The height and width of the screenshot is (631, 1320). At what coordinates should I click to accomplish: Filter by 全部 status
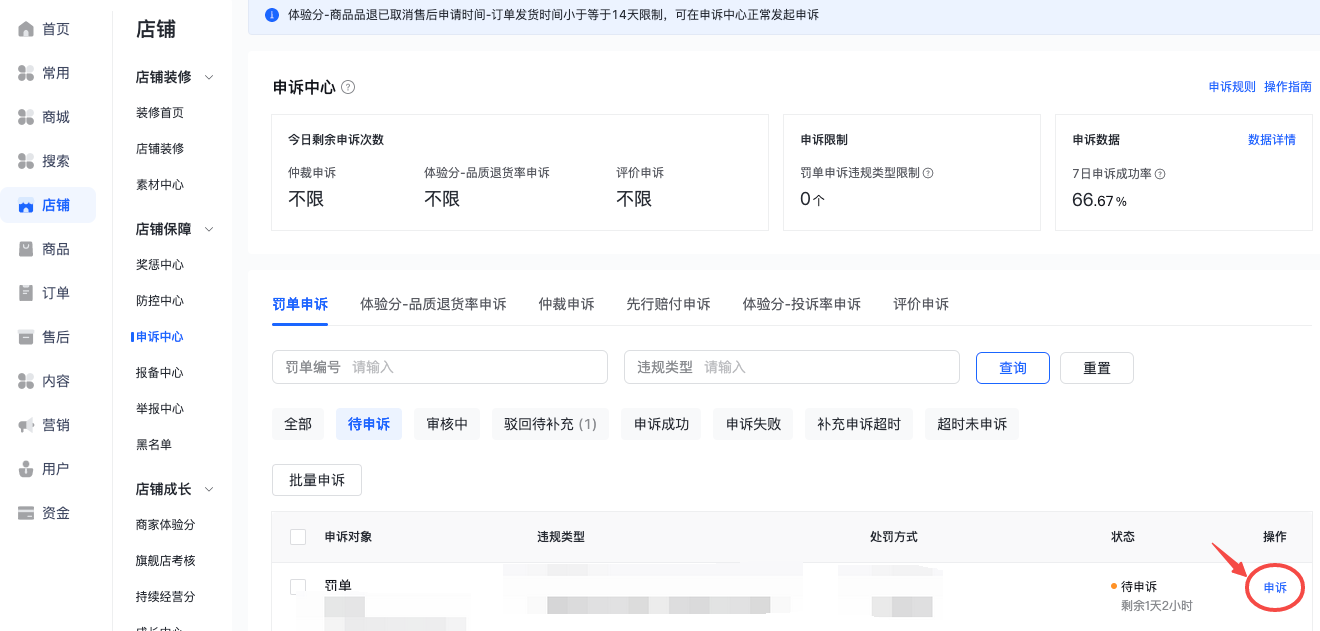coord(298,424)
